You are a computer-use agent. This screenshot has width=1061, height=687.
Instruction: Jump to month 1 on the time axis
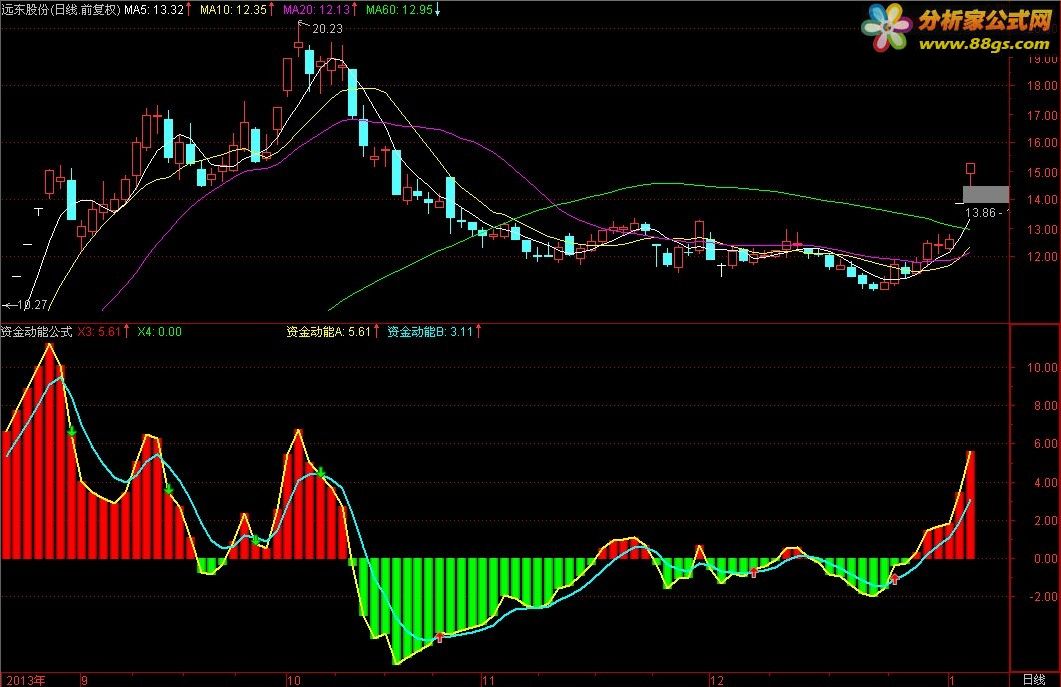click(x=951, y=680)
